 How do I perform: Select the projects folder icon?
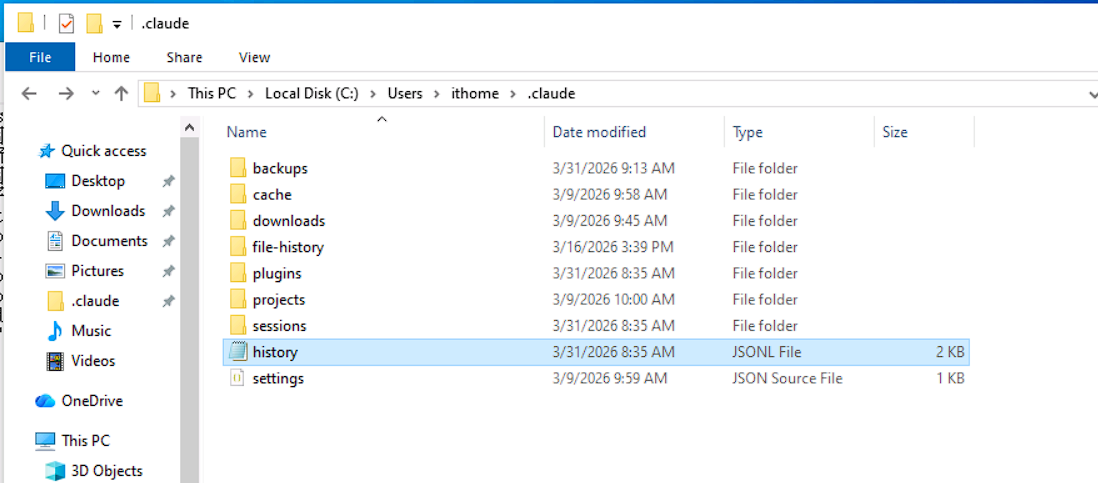pyautogui.click(x=238, y=300)
